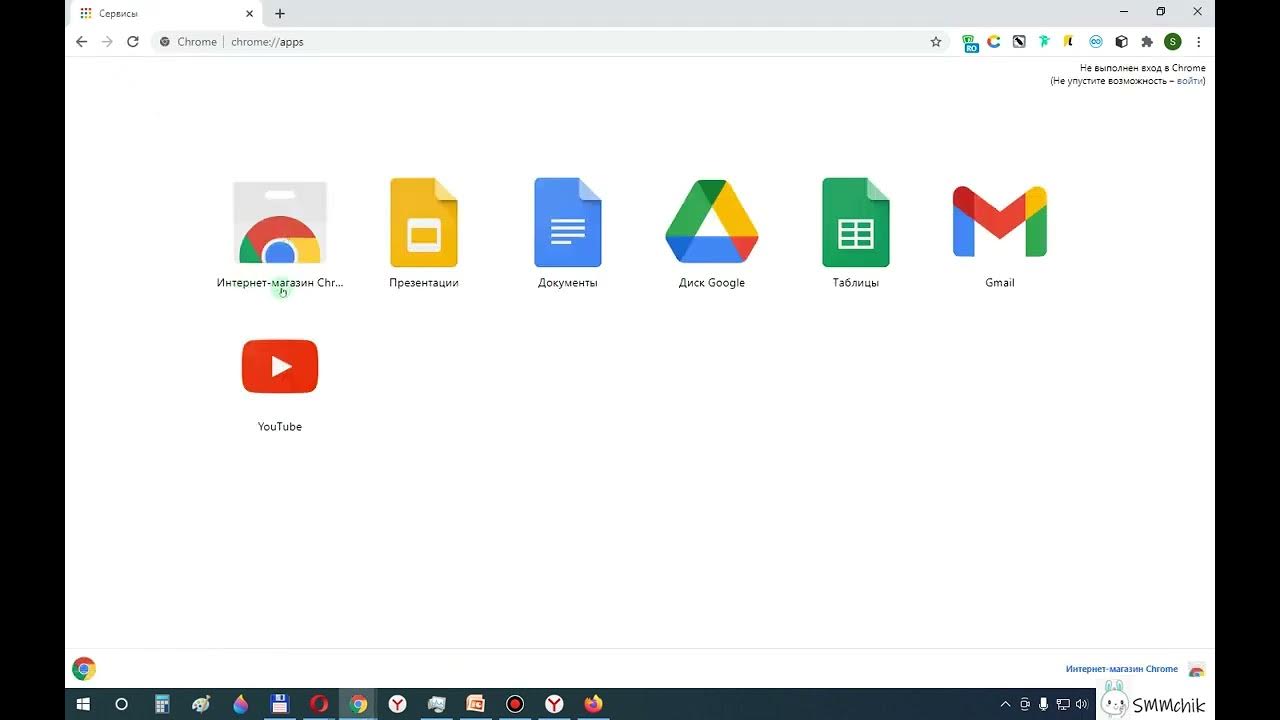Image resolution: width=1280 pixels, height=720 pixels.
Task: Open the color drop taskbar app
Action: [240, 704]
